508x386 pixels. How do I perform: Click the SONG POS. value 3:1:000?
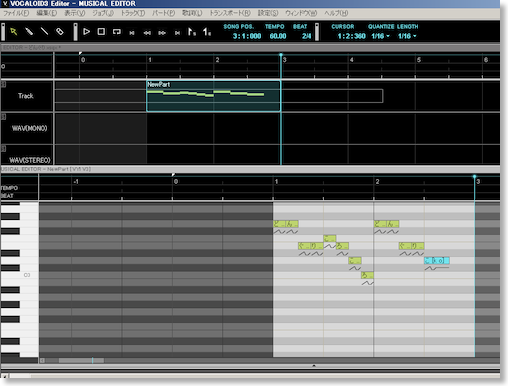pyautogui.click(x=247, y=36)
